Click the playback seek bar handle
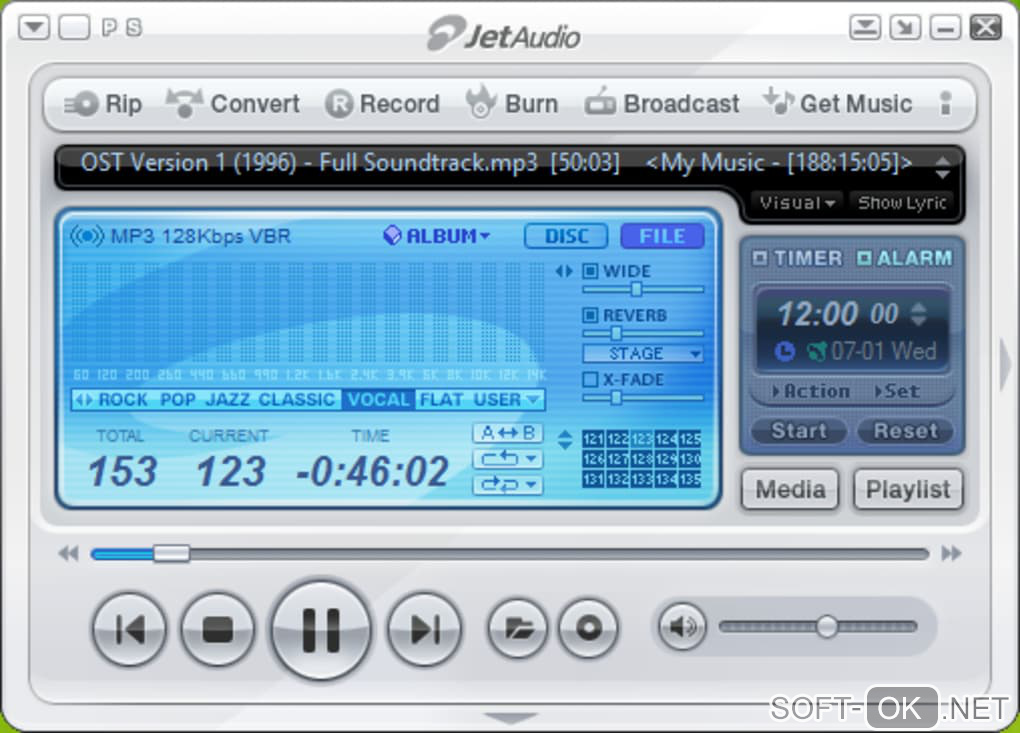Viewport: 1020px width, 733px height. [171, 553]
